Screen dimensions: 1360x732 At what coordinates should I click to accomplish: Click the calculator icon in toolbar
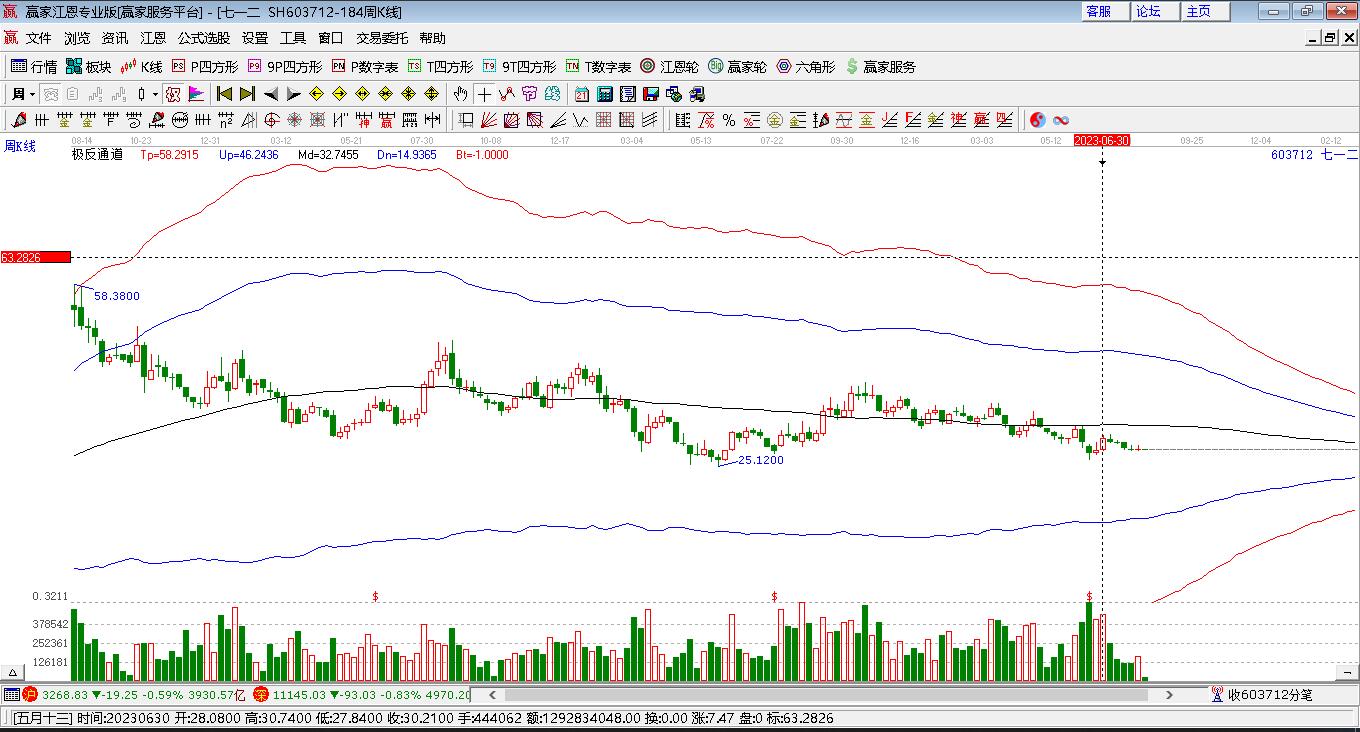(604, 94)
